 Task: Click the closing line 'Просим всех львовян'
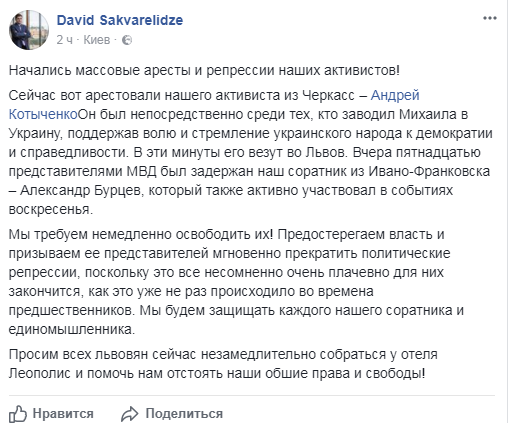(x=223, y=364)
